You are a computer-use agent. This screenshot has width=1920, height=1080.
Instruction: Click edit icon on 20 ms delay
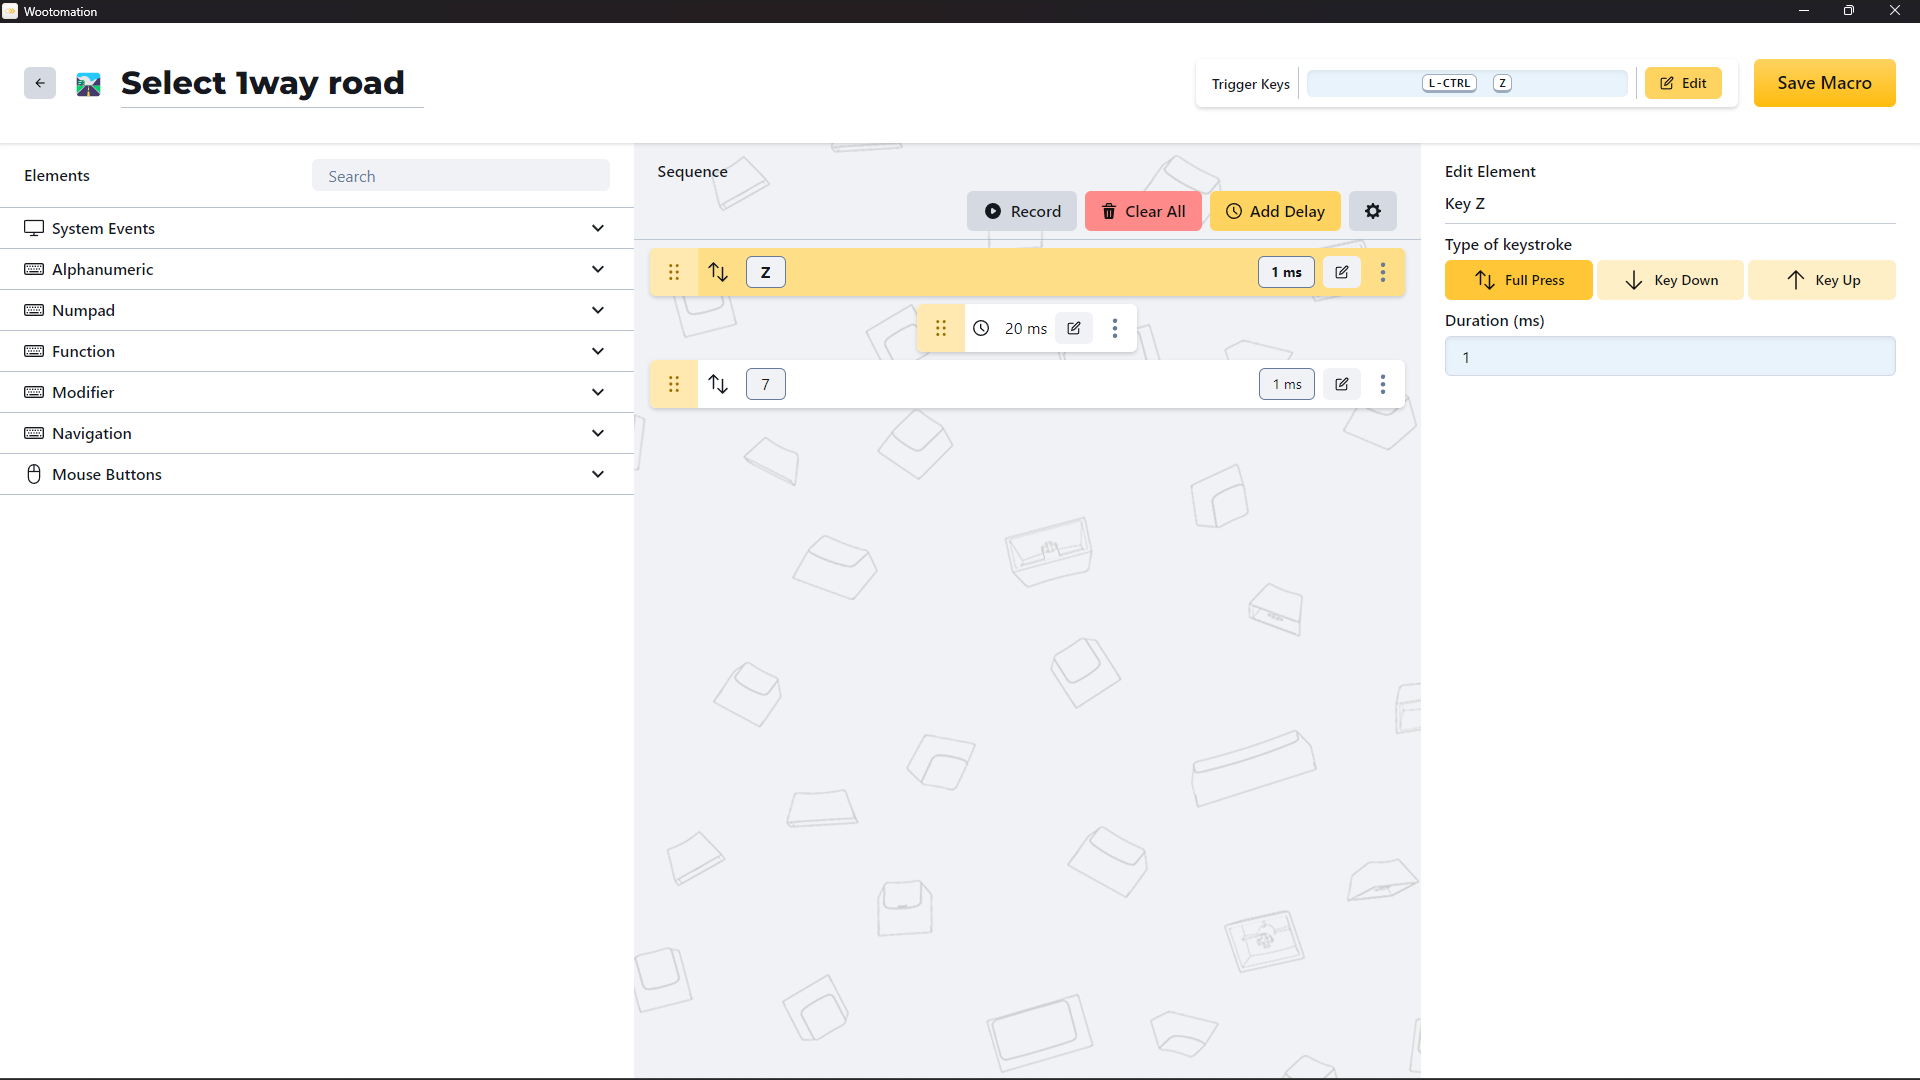coord(1073,328)
